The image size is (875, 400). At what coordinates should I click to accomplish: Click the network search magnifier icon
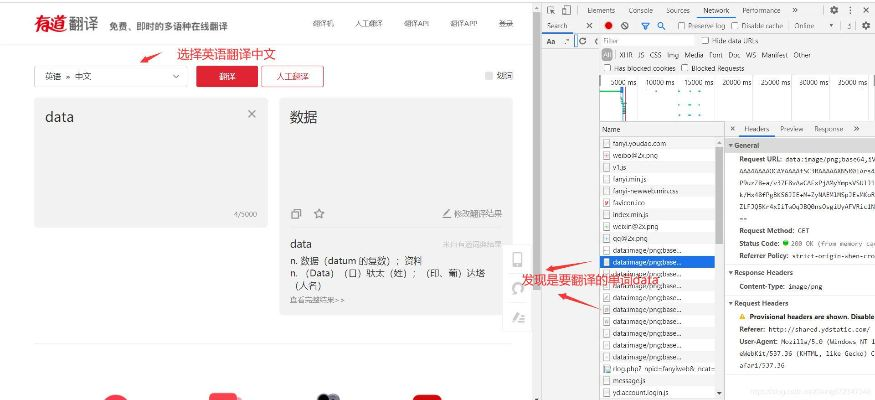[x=661, y=26]
